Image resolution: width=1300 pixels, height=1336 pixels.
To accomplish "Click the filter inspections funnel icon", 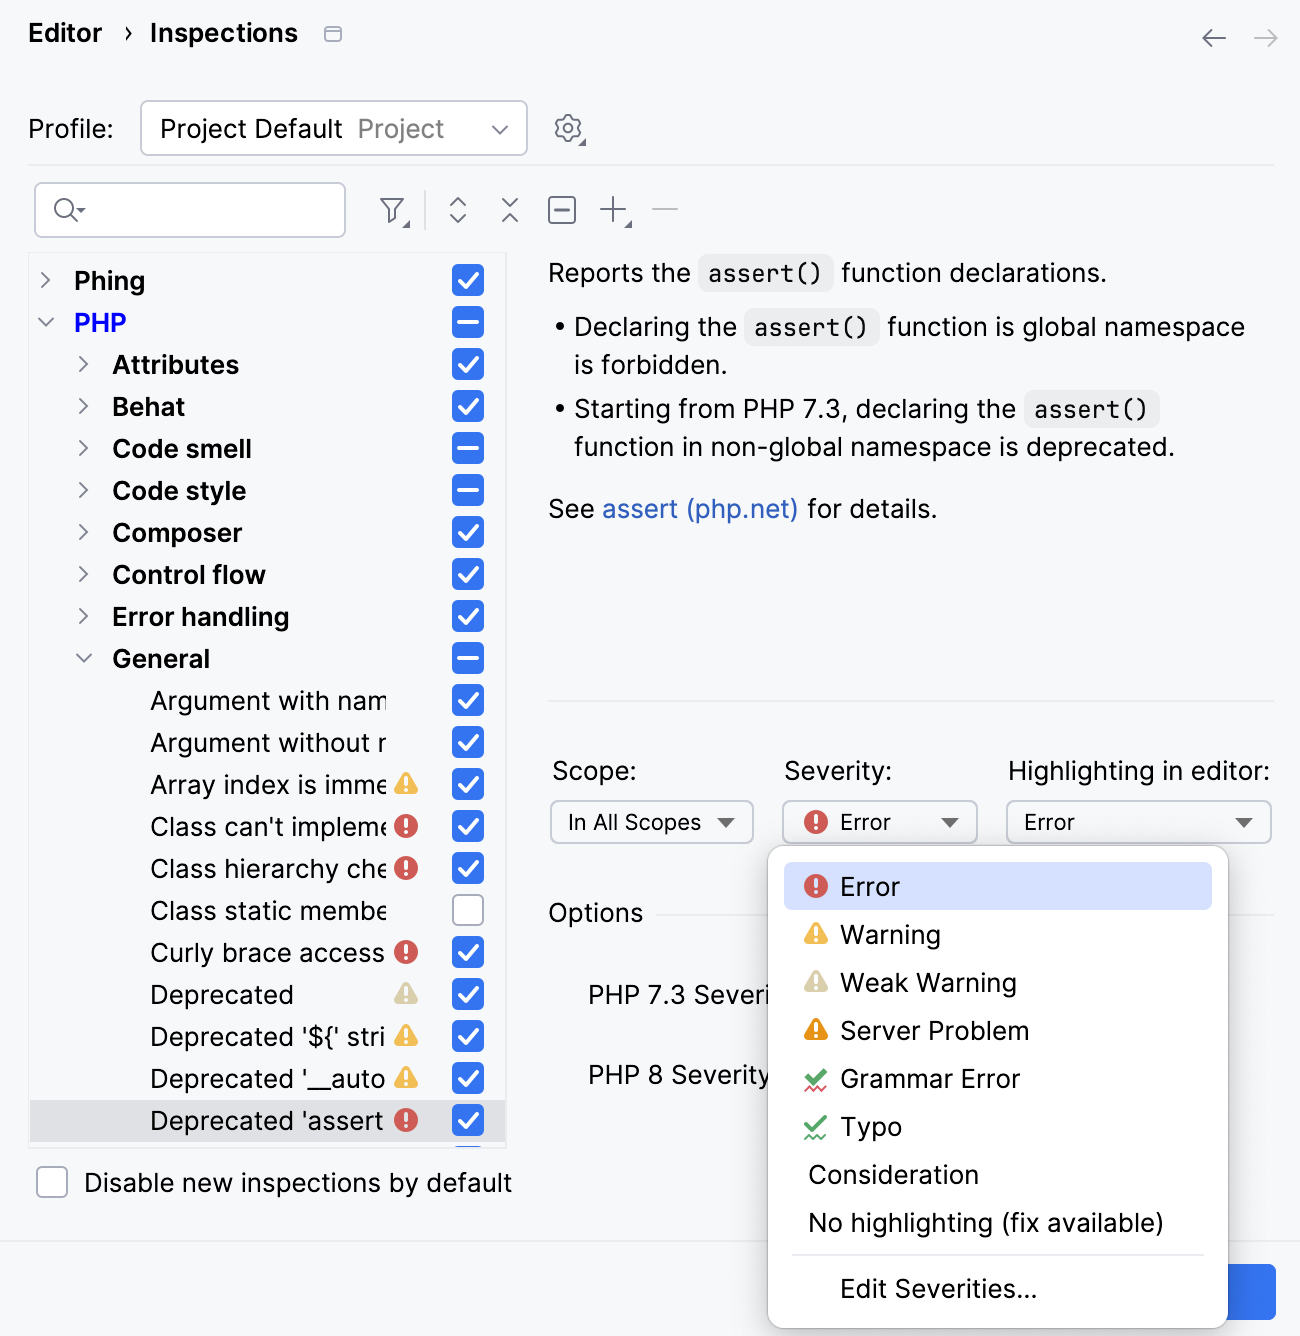I will pyautogui.click(x=393, y=210).
